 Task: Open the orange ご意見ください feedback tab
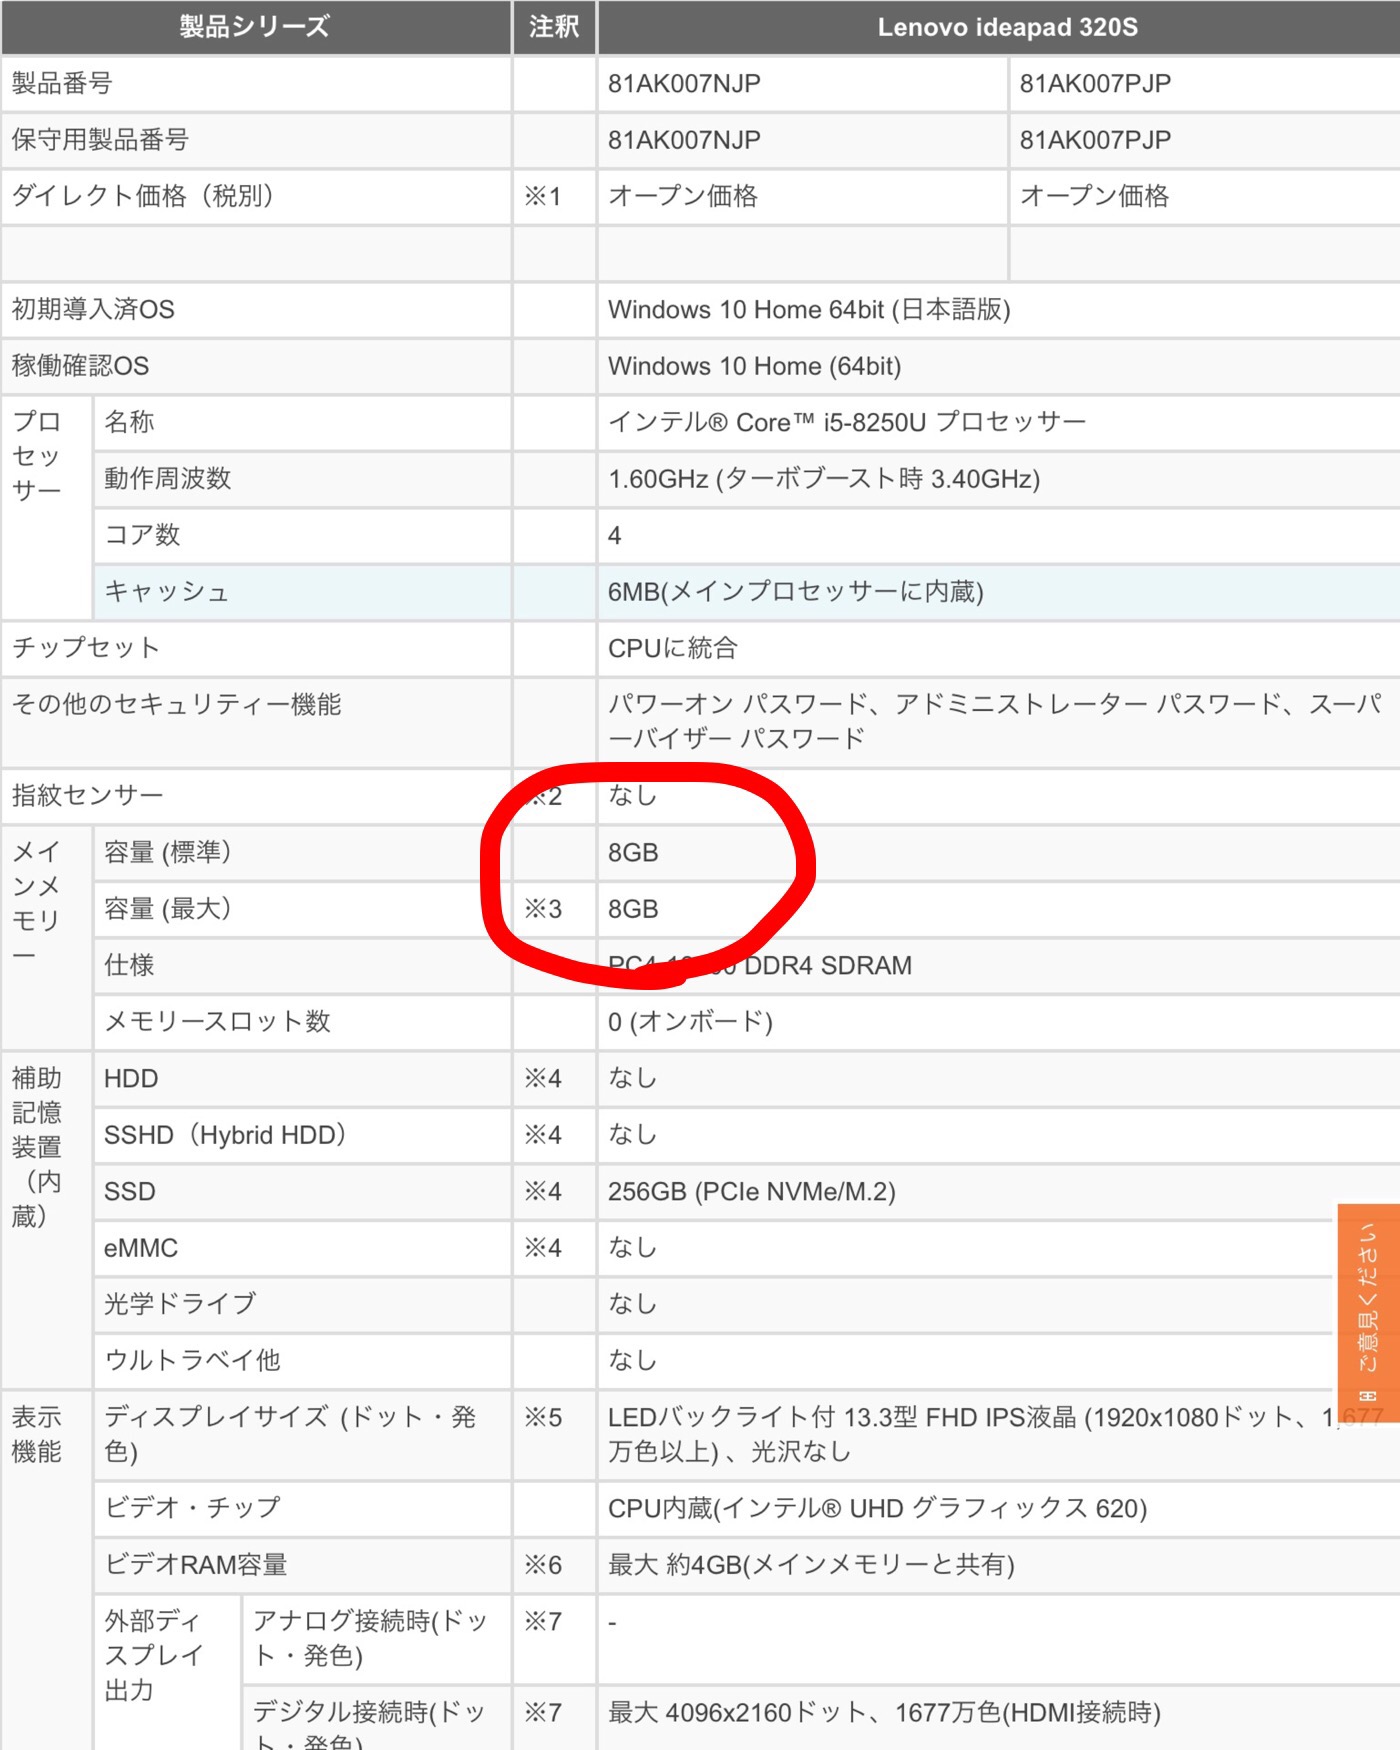1369,1312
